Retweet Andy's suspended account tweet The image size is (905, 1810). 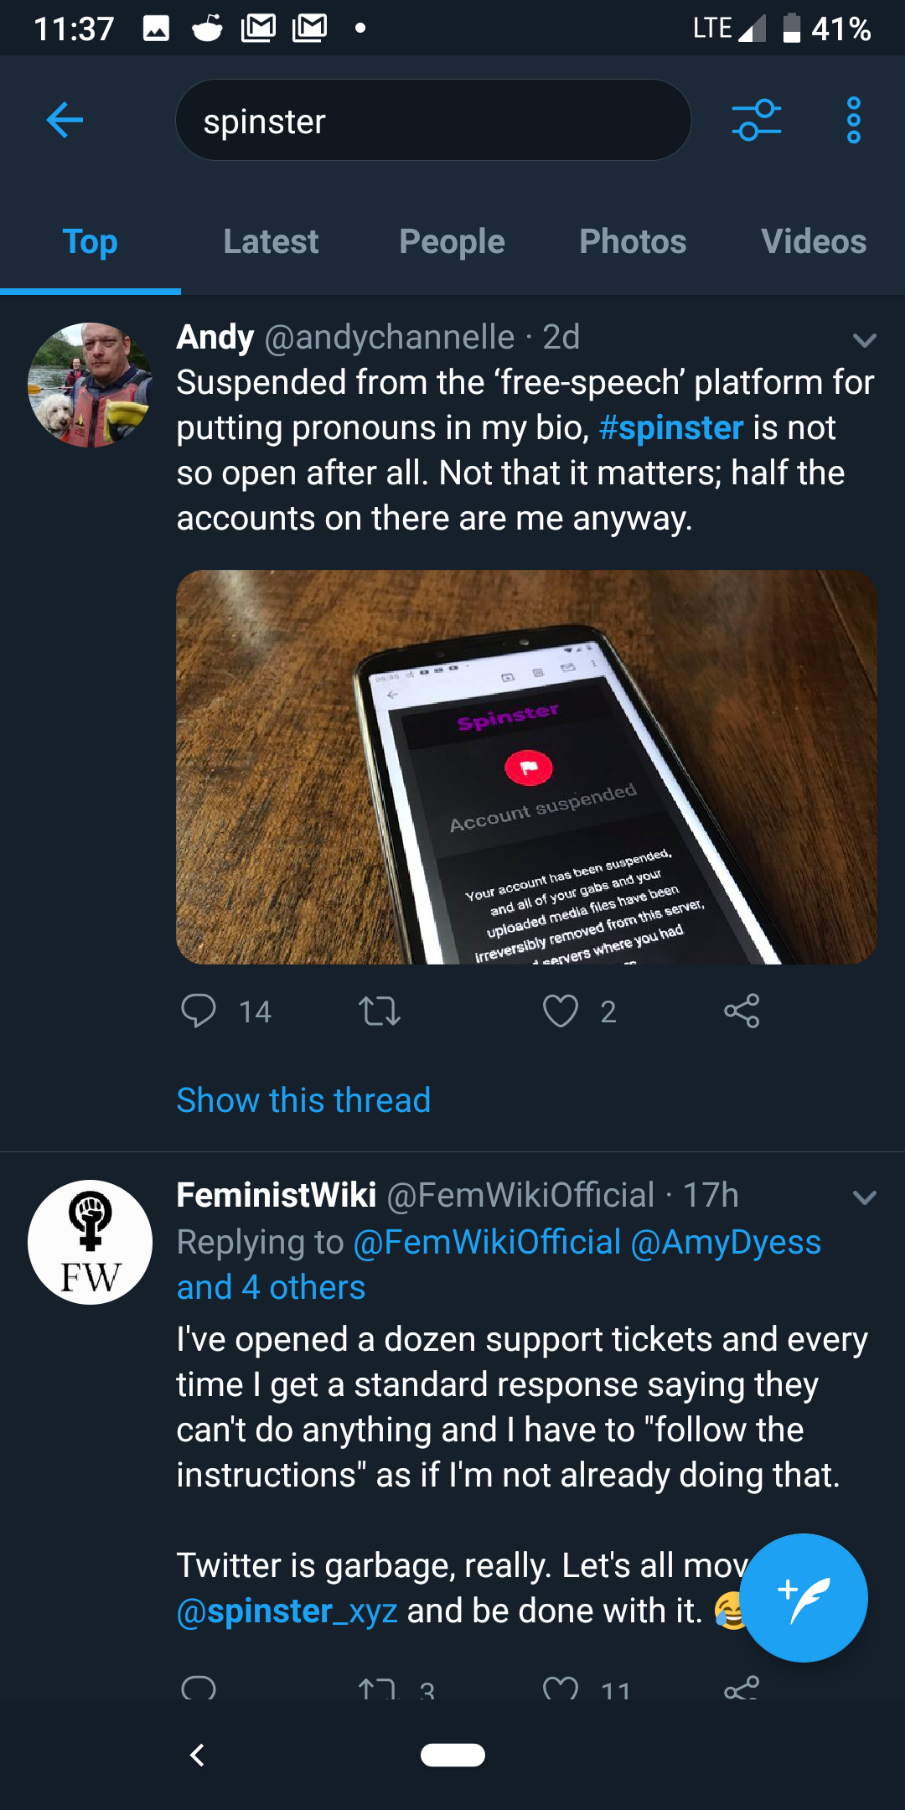[380, 1011]
